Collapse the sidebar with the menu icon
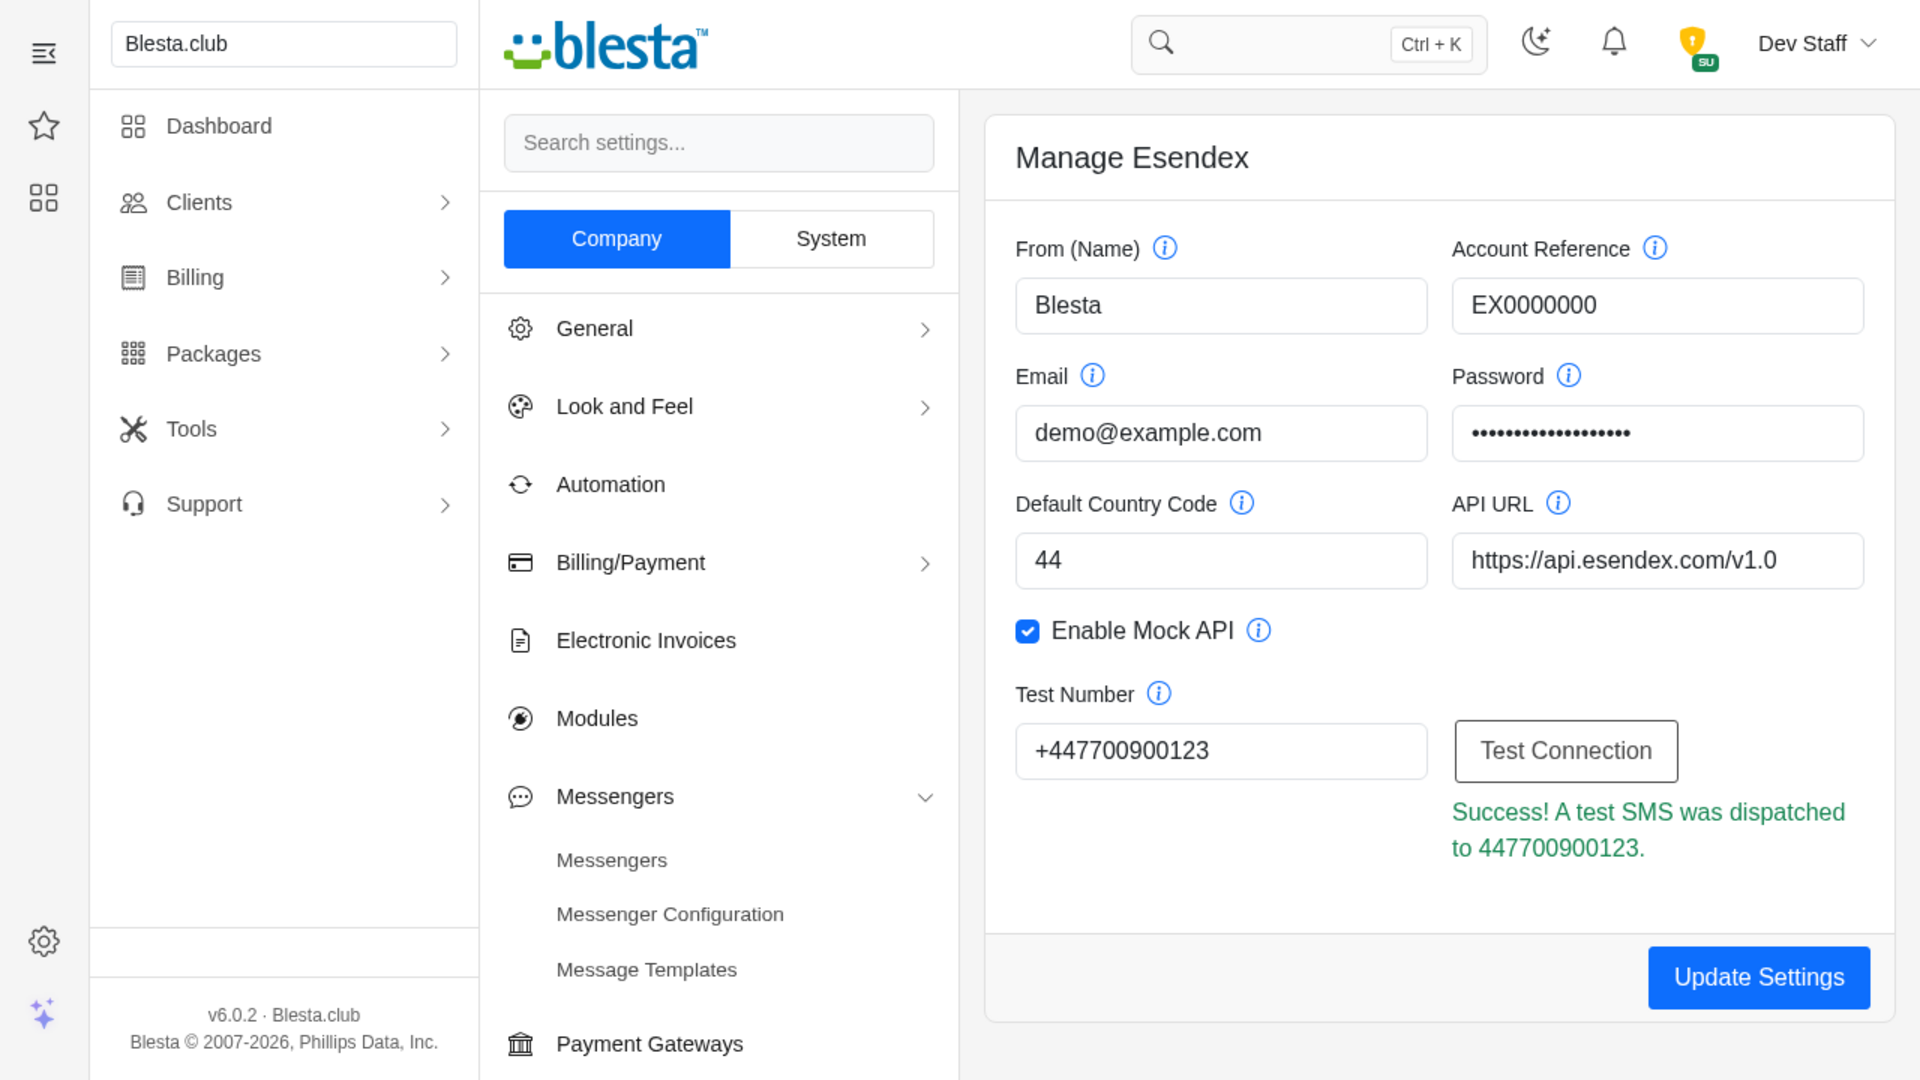1920x1080 pixels. pyautogui.click(x=44, y=53)
